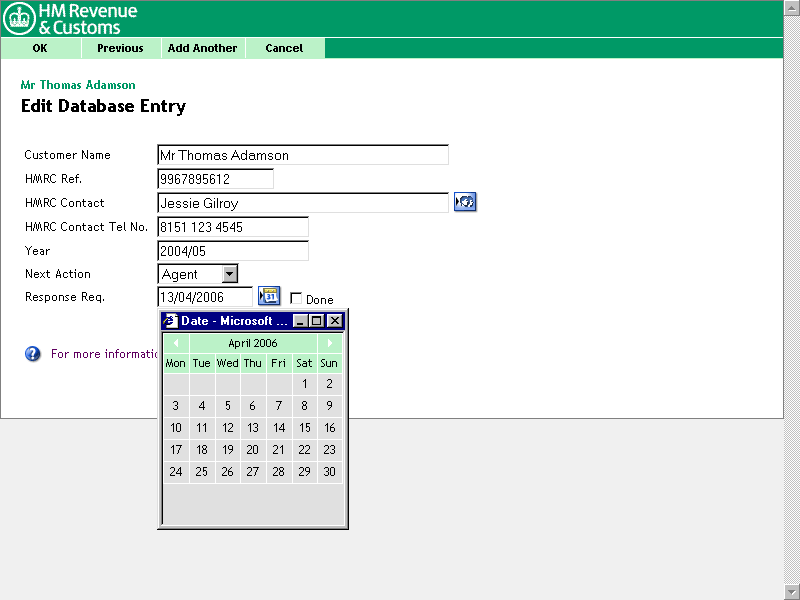The height and width of the screenshot is (600, 800).
Task: Tick the Done checkbox
Action: [296, 299]
